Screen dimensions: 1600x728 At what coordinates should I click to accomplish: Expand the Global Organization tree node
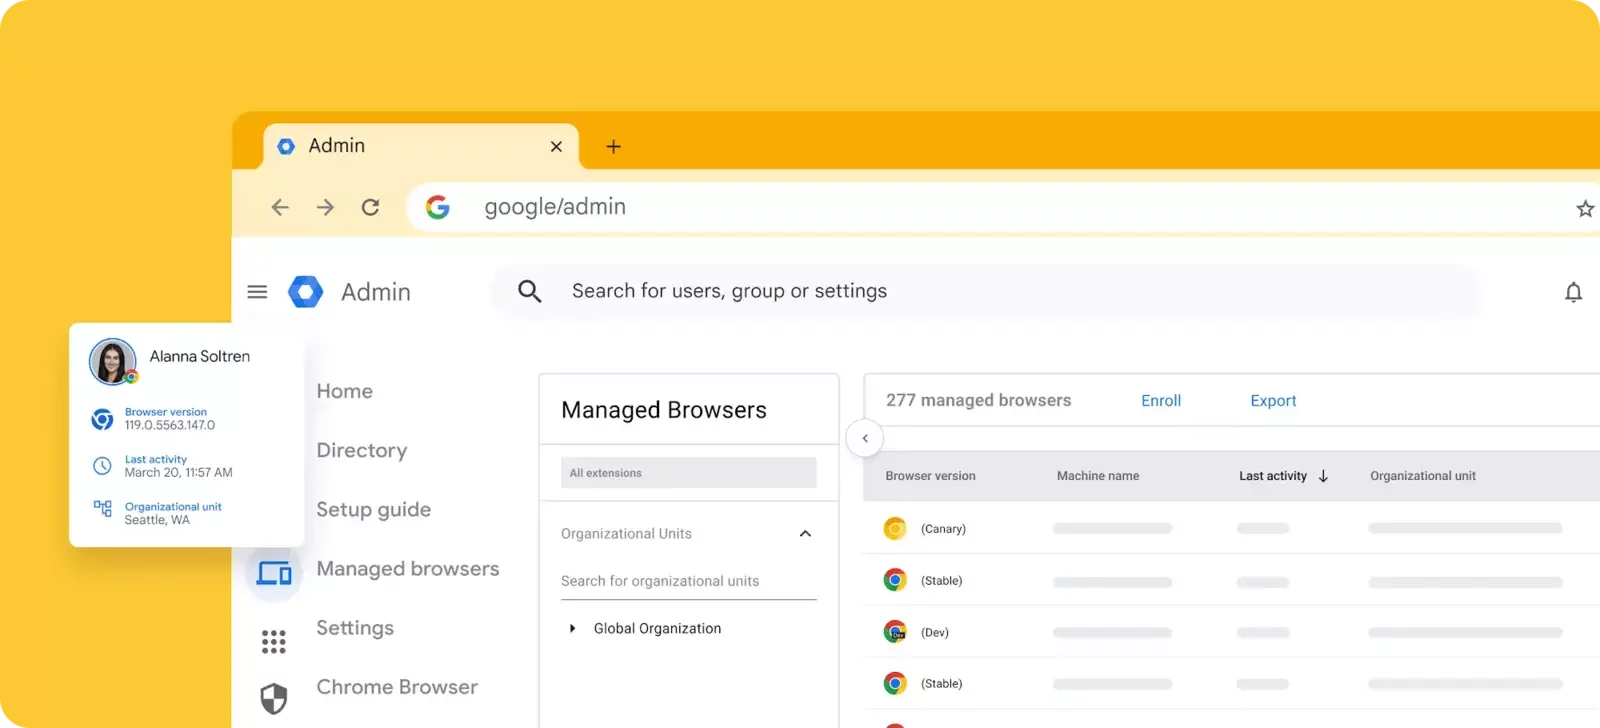pos(572,629)
